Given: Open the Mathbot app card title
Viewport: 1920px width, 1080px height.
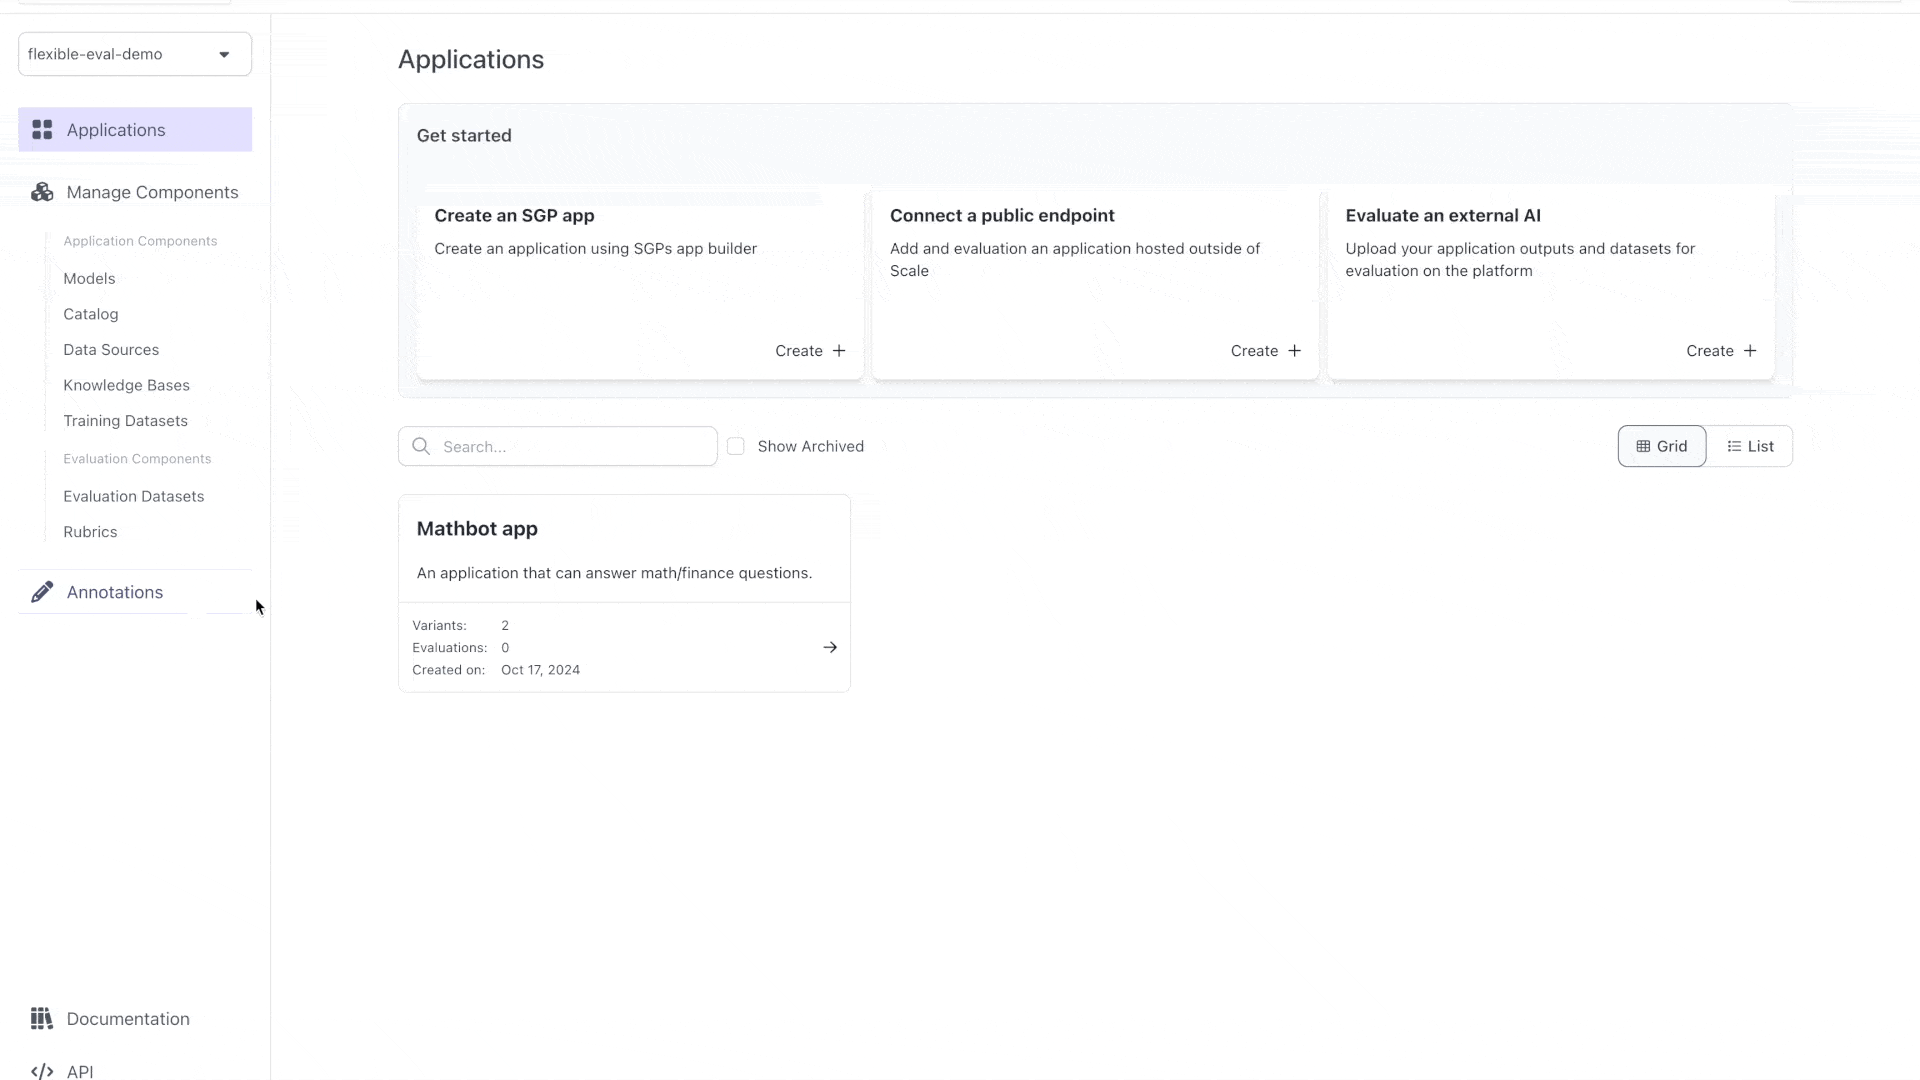Looking at the screenshot, I should [477, 529].
